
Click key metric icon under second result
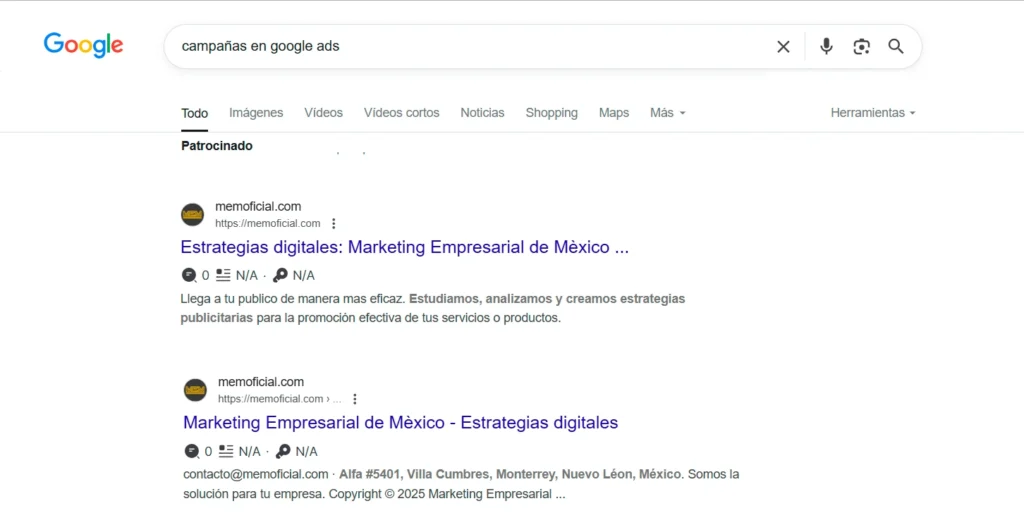(283, 451)
